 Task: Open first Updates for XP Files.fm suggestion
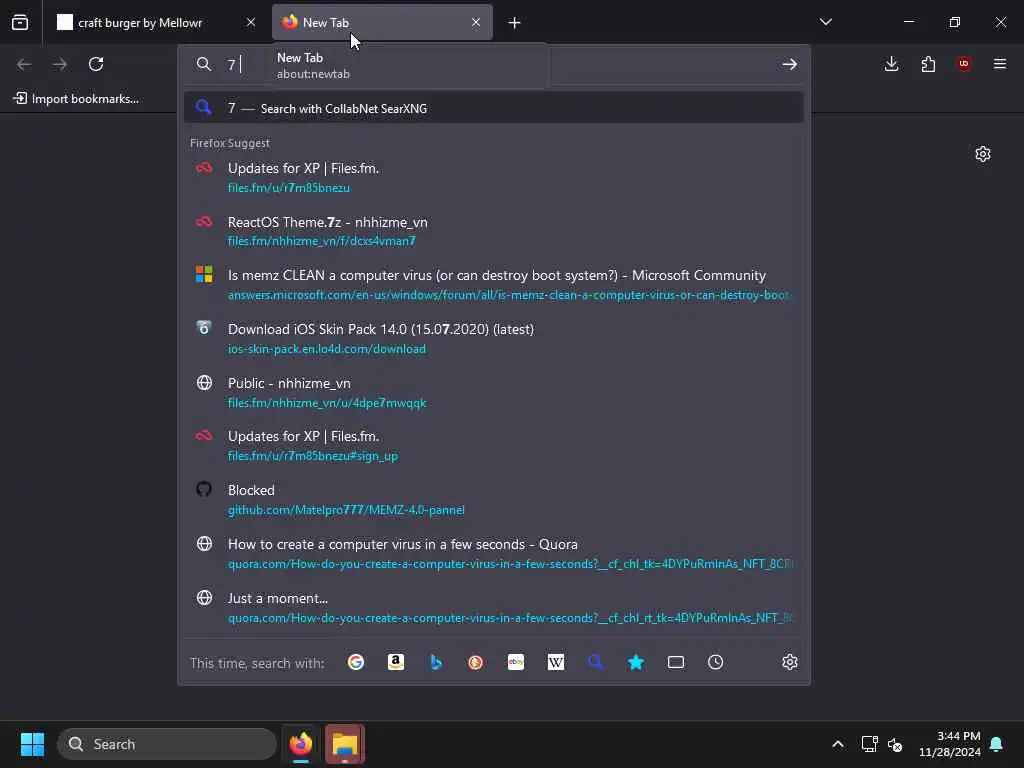[494, 178]
